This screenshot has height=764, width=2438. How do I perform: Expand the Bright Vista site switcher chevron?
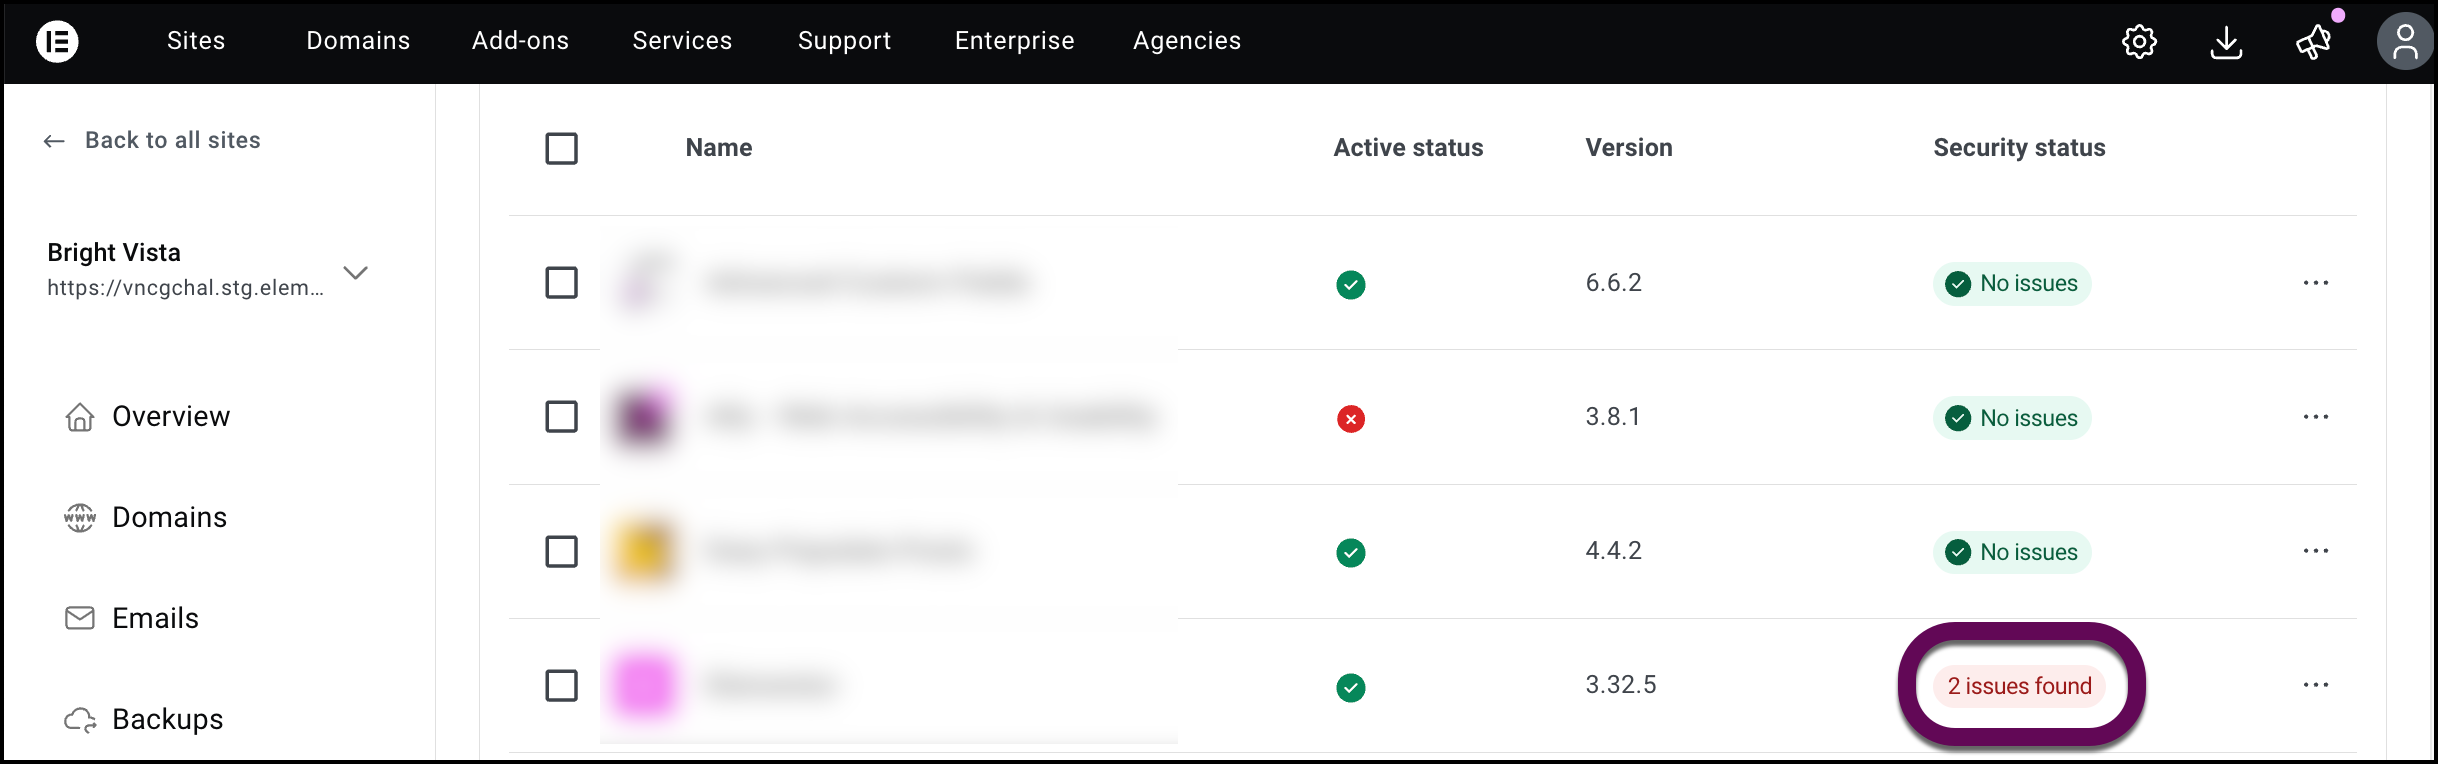click(355, 272)
